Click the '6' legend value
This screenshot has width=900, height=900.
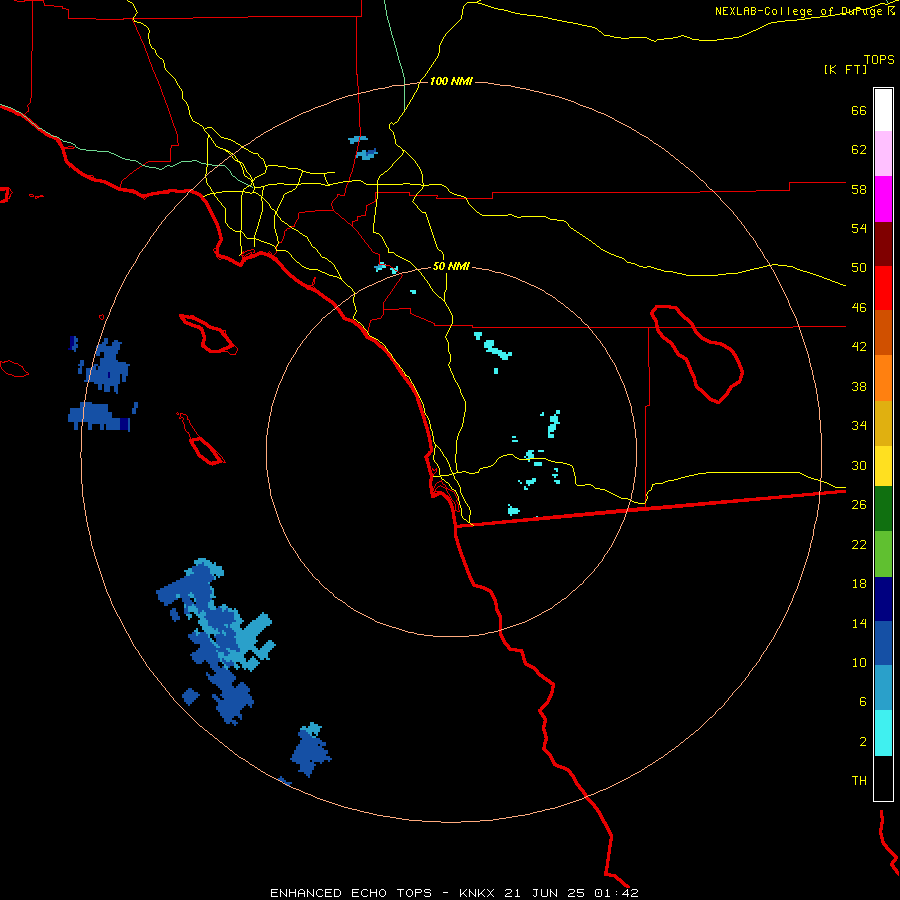(862, 702)
